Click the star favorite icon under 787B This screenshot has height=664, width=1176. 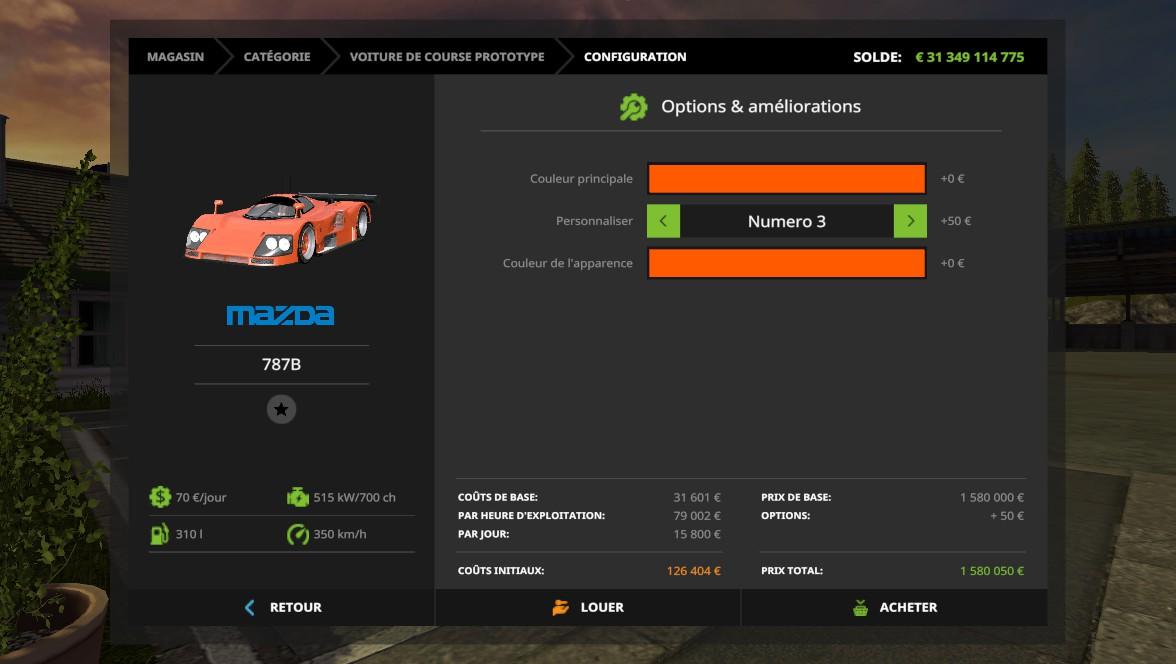(x=281, y=409)
